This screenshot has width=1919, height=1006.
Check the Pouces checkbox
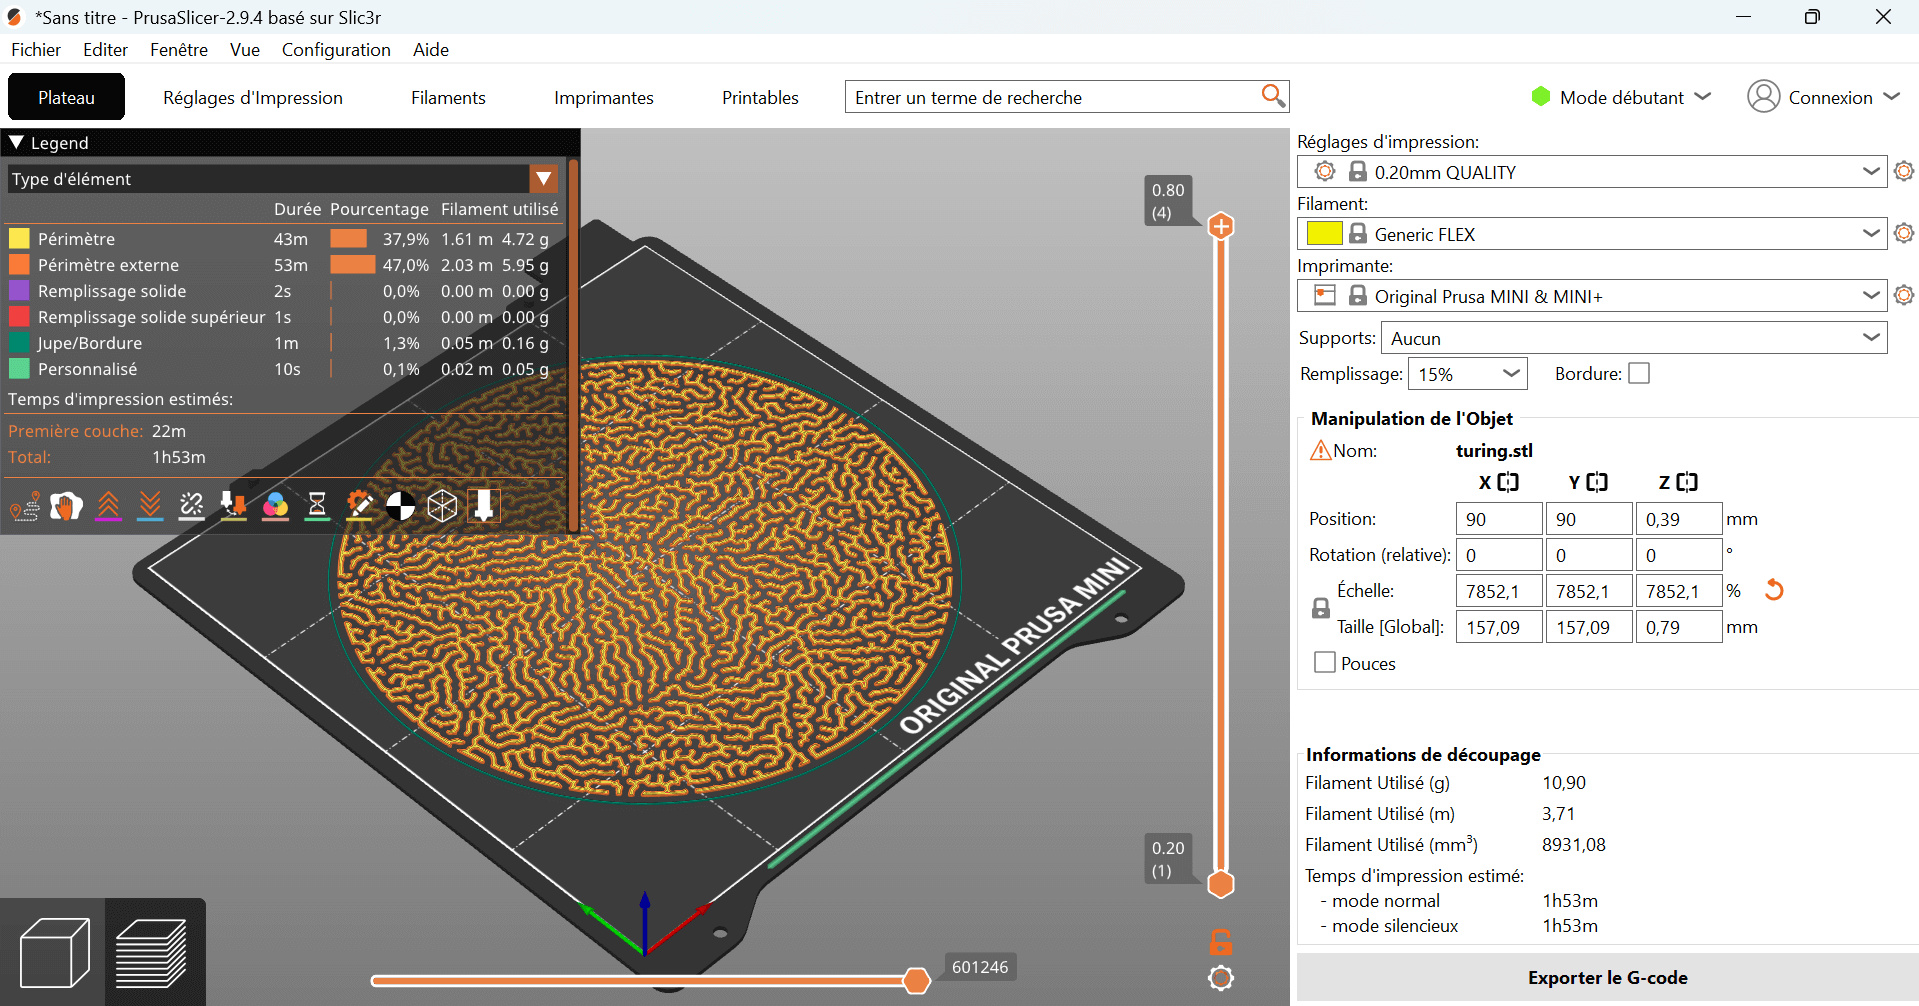[1325, 663]
